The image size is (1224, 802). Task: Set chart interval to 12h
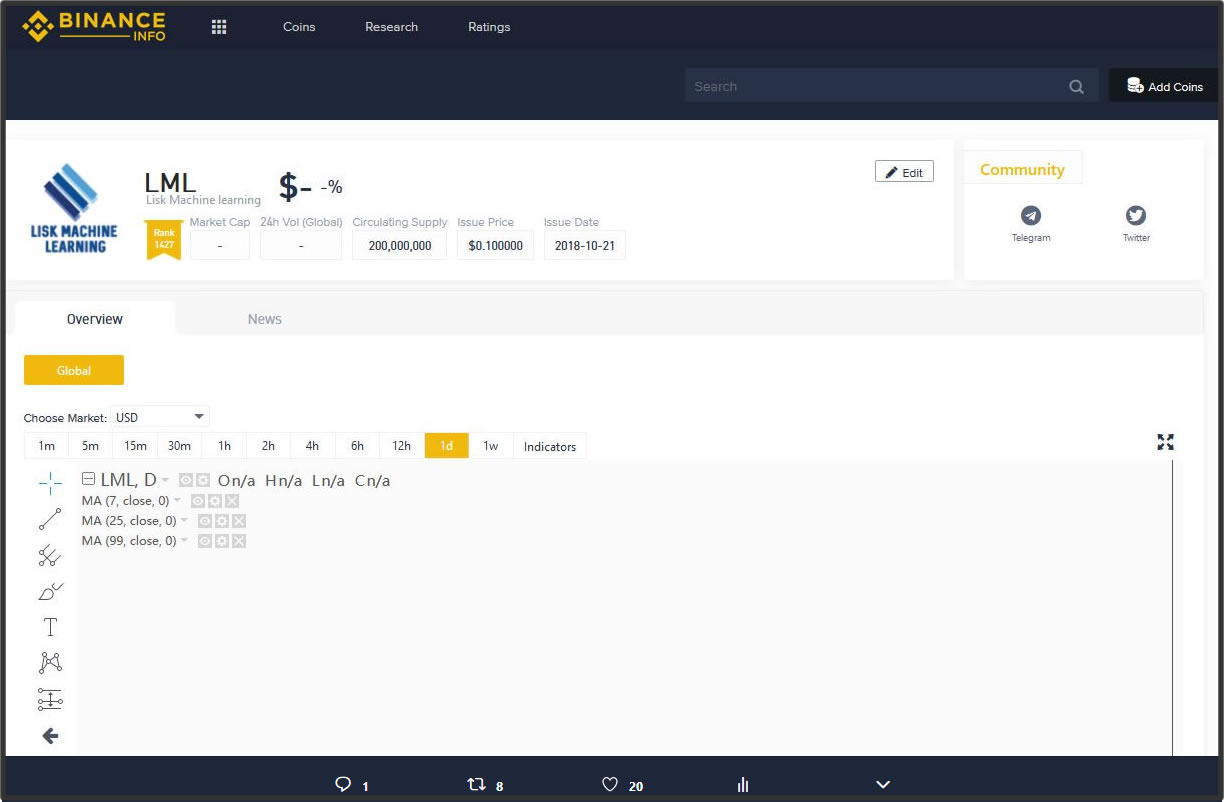(401, 446)
